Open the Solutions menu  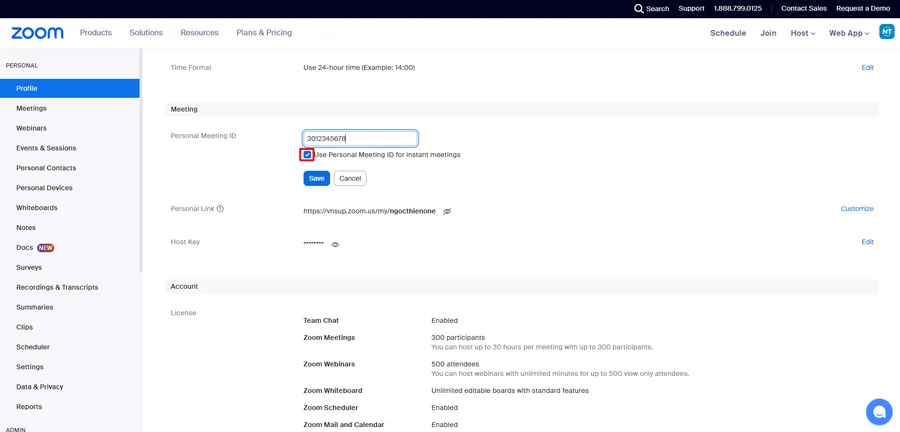[x=146, y=33]
